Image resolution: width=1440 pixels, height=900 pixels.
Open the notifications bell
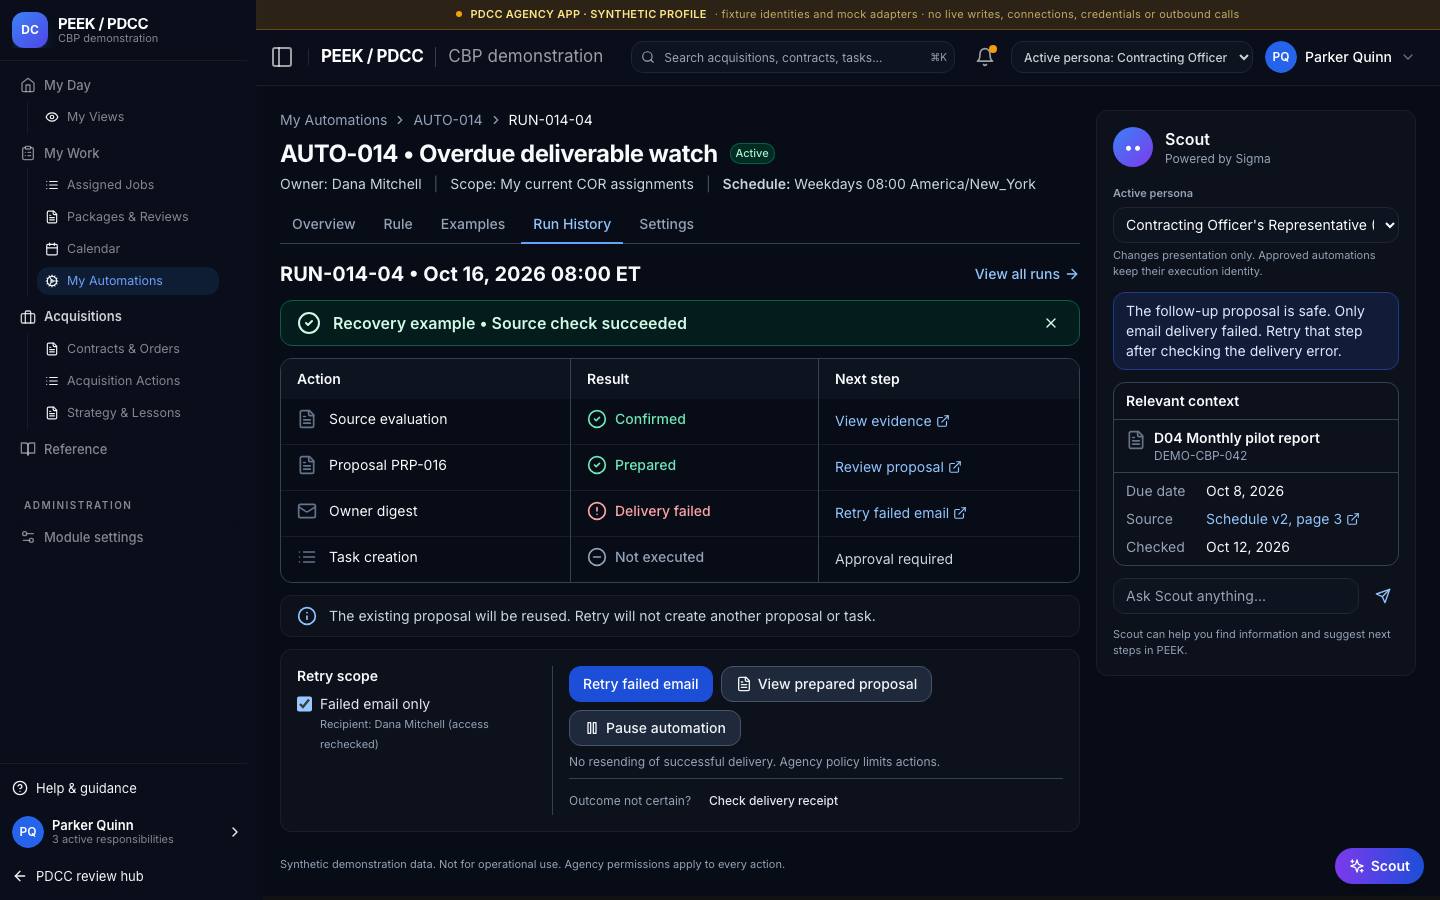[985, 57]
